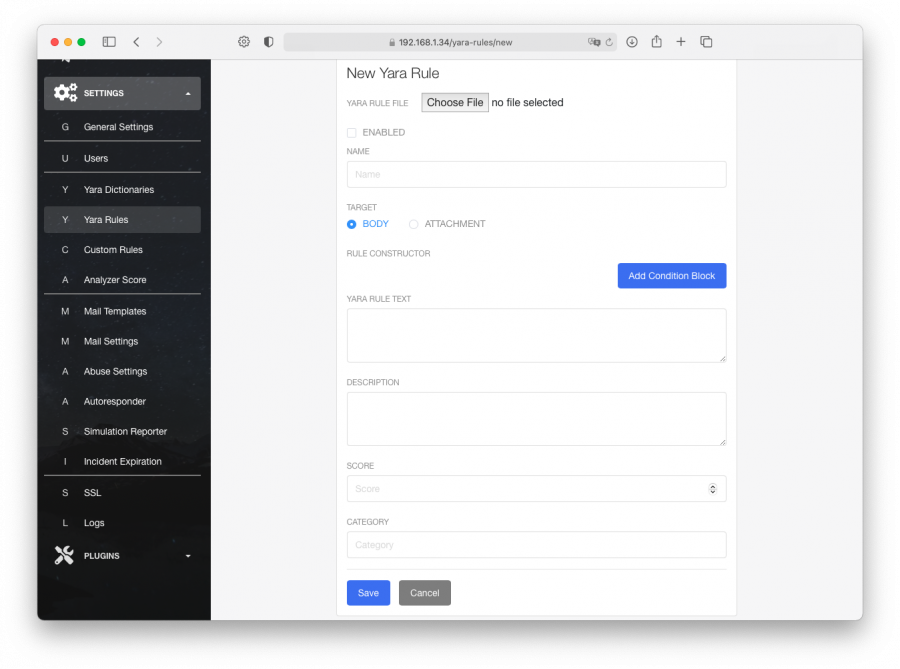
Task: Click the Settings gears icon in sidebar
Action: 65,93
